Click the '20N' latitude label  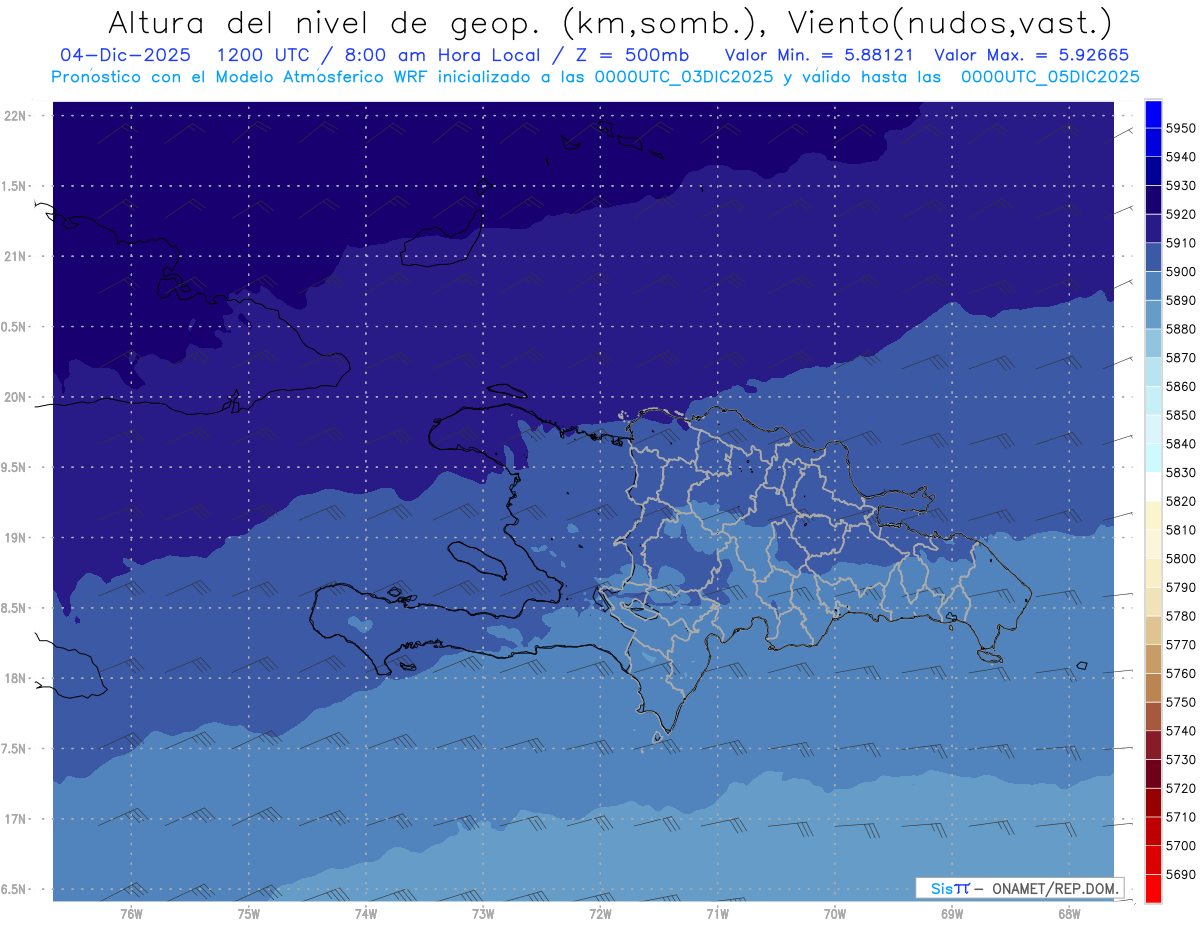click(15, 397)
